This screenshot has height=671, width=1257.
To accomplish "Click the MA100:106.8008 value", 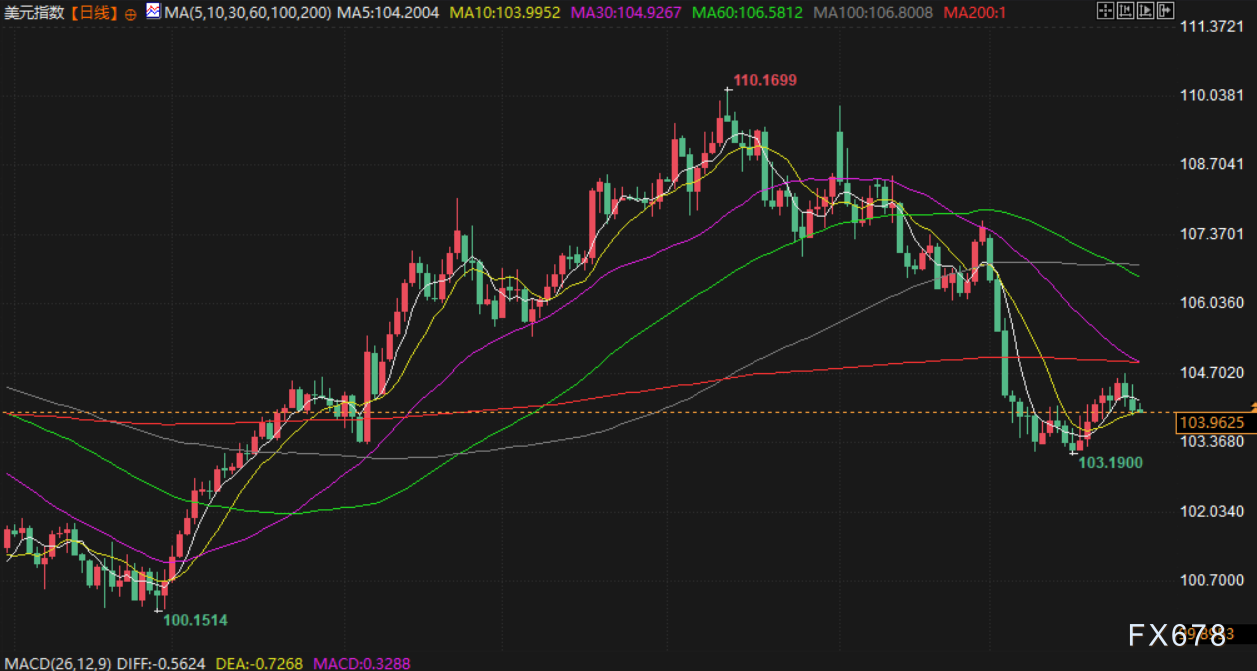I will 875,13.
